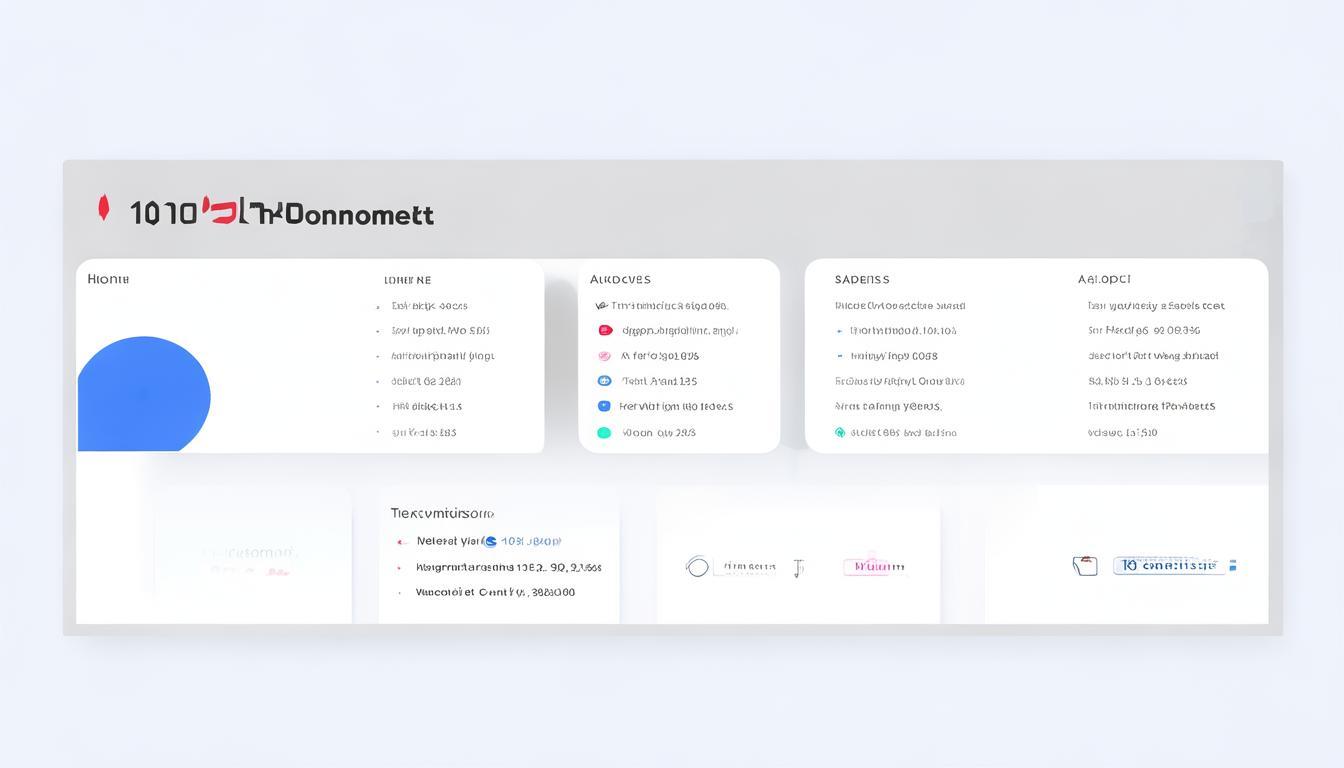Click the solid blue square icon in Alkdcves
Viewport: 1344px width, 768px height.
tap(604, 406)
